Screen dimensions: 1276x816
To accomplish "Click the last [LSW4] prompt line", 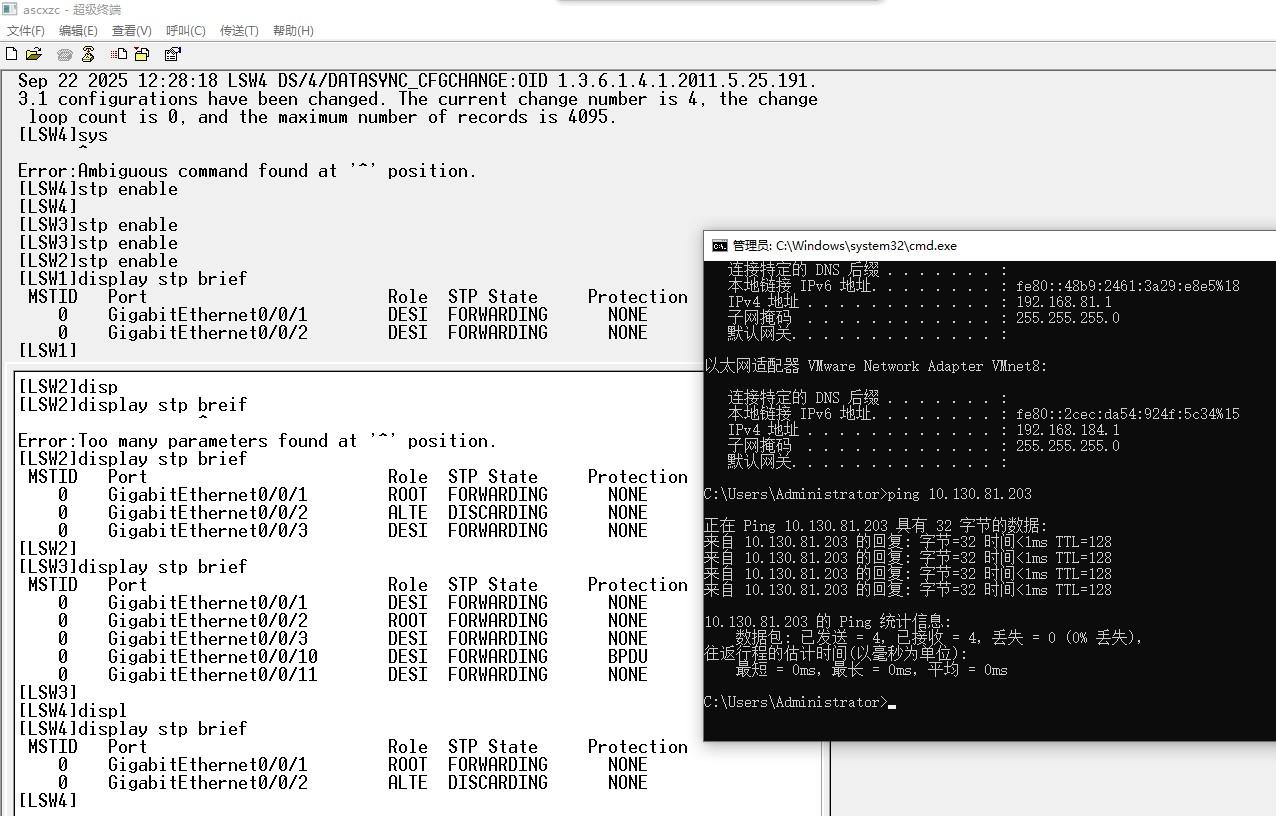I will (x=48, y=801).
